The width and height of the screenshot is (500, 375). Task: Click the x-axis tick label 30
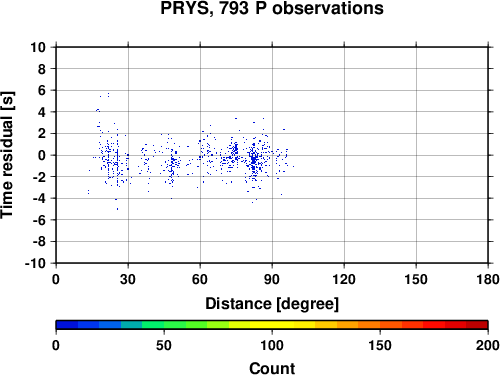(x=128, y=279)
